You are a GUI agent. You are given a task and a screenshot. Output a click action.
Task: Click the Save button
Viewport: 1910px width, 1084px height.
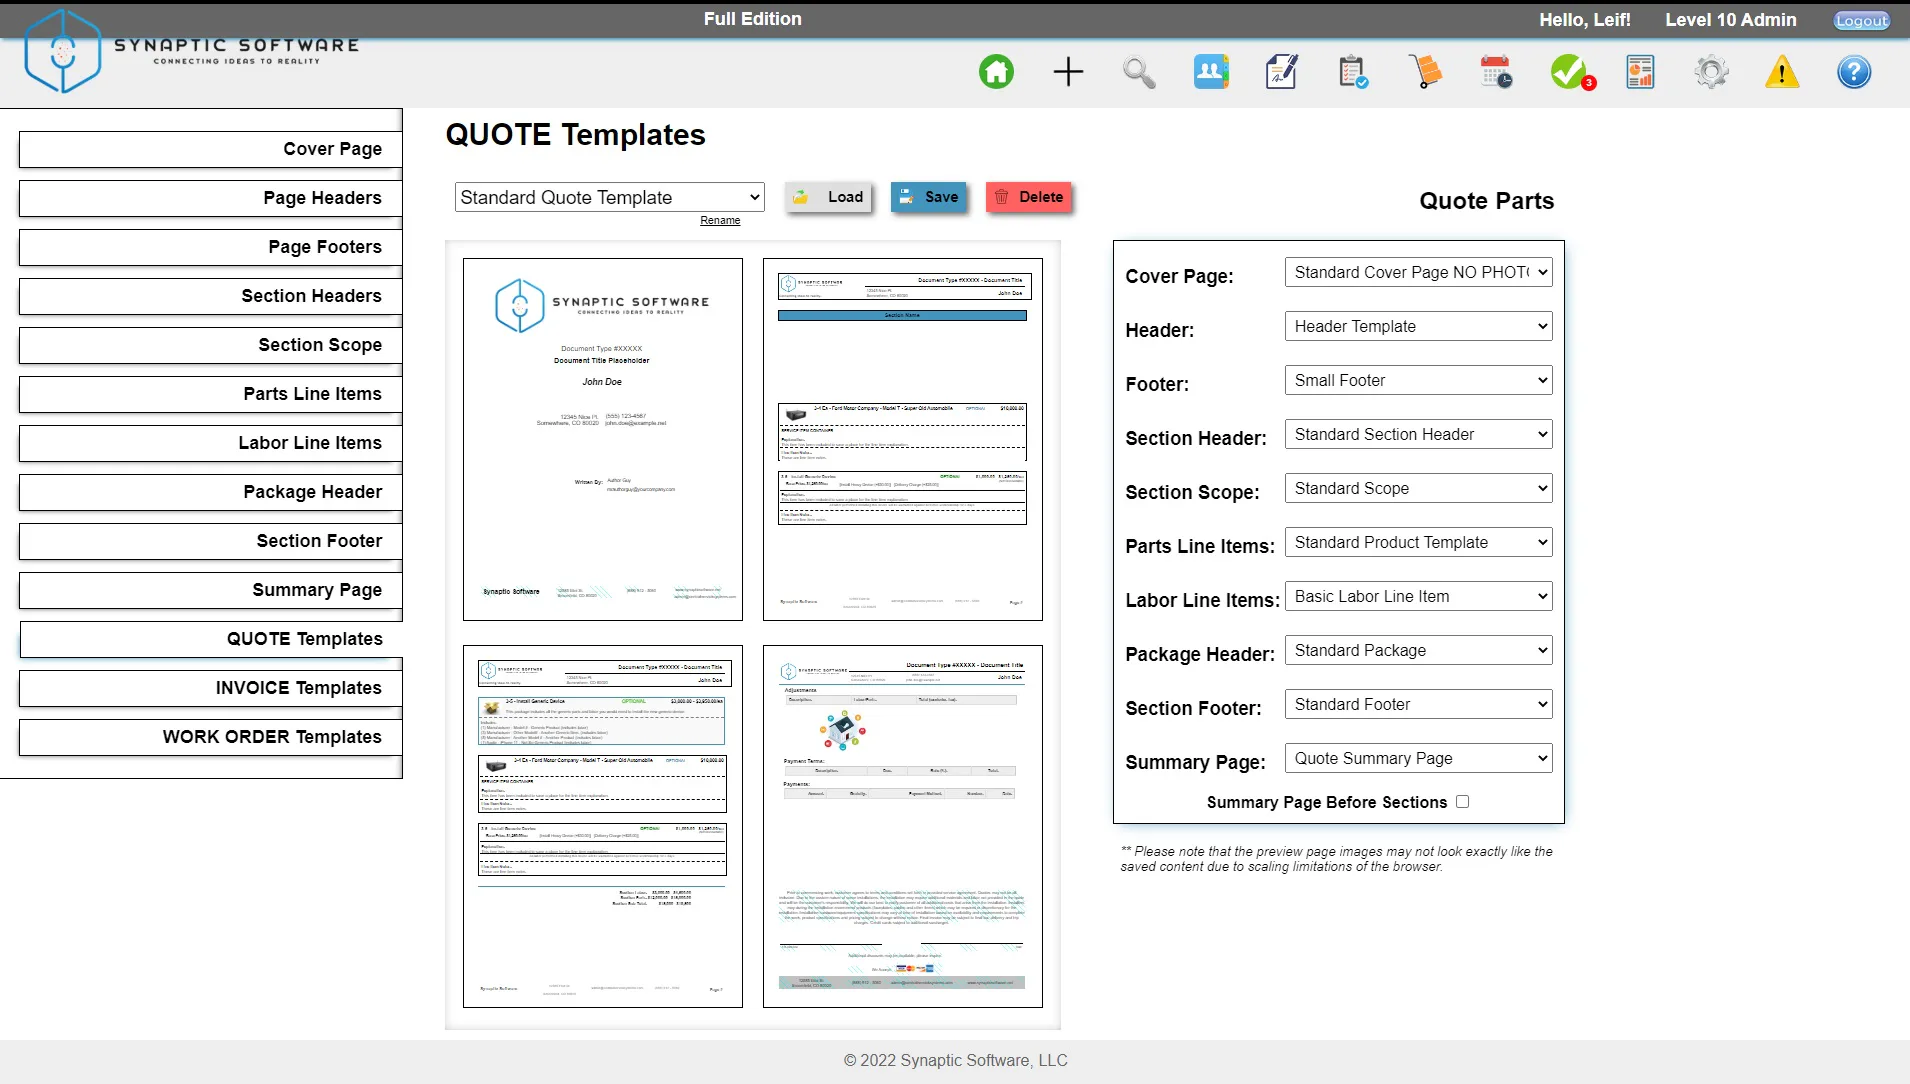pyautogui.click(x=929, y=197)
